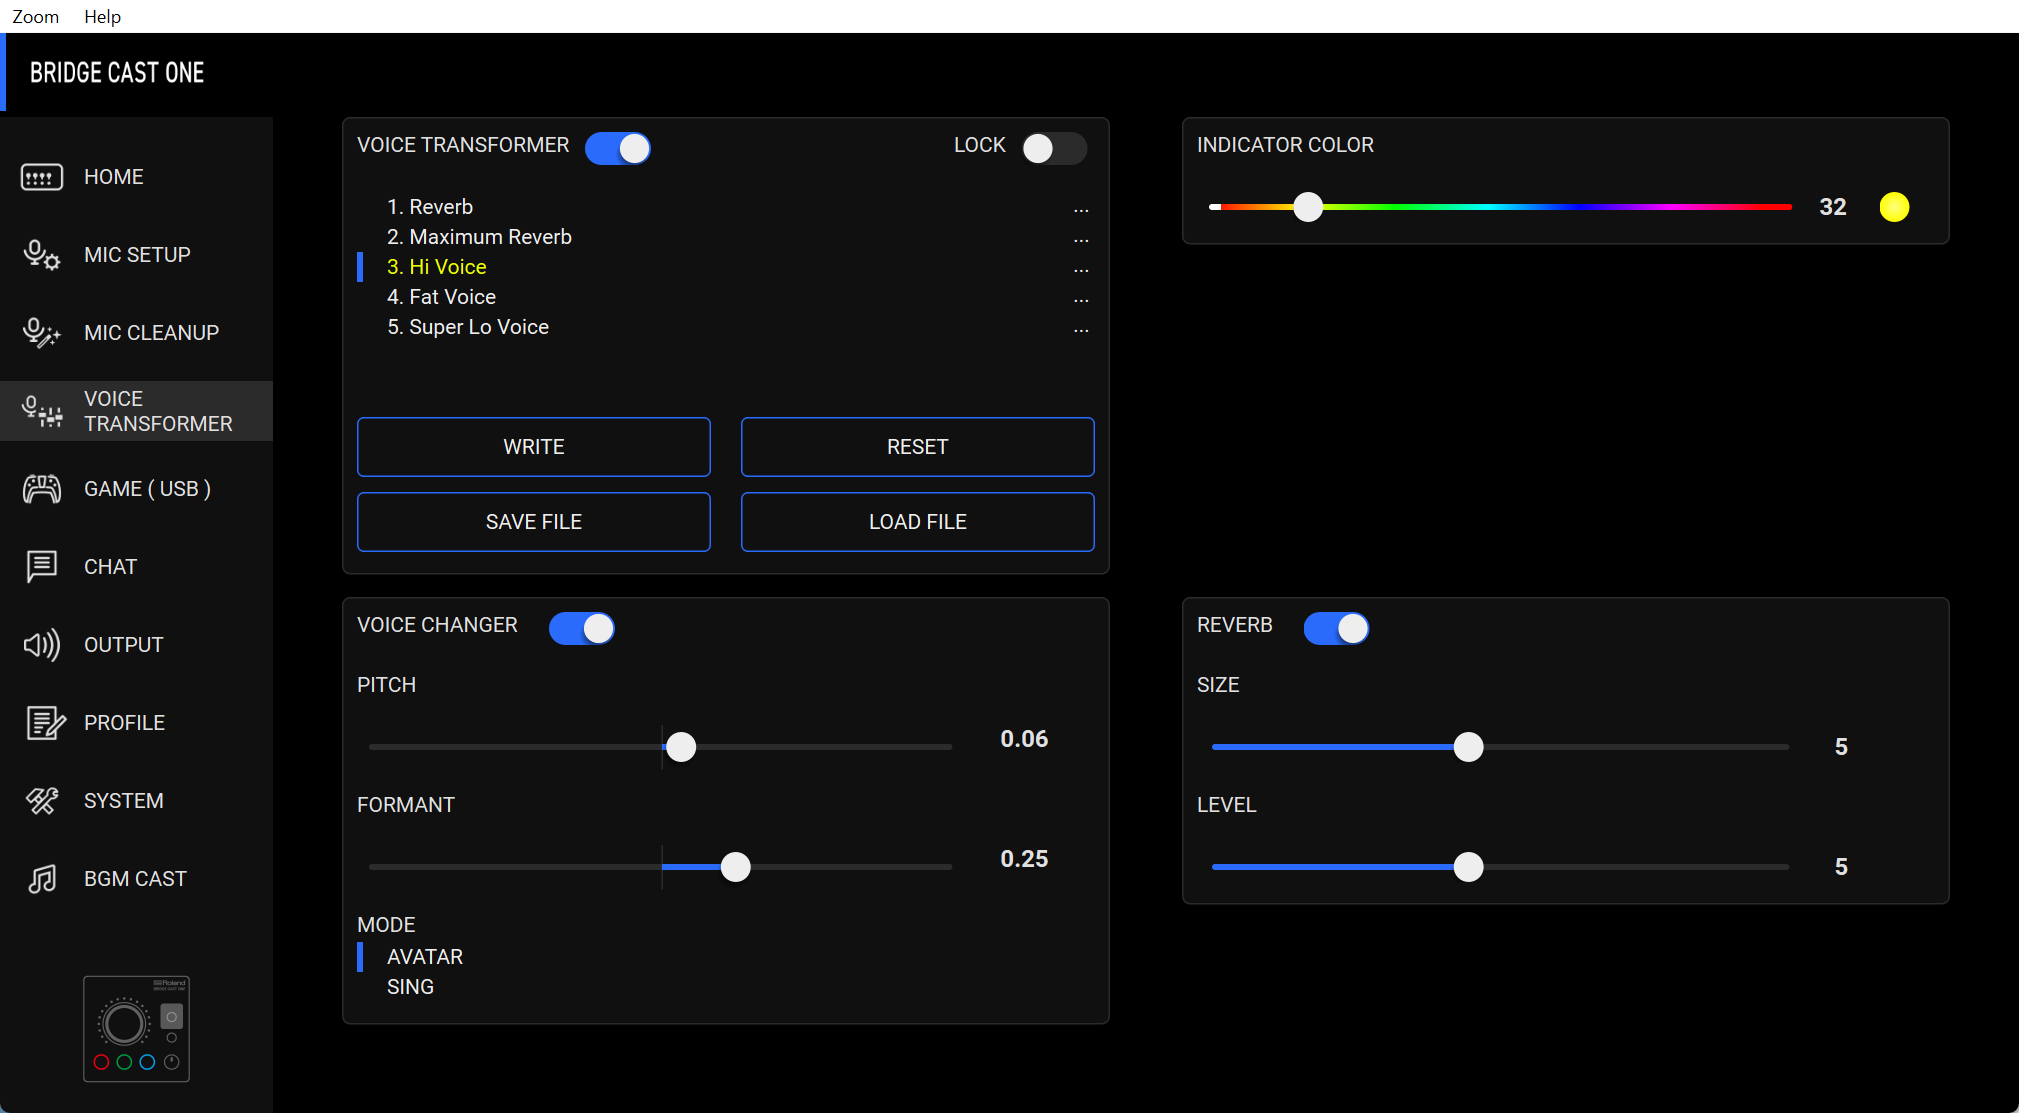This screenshot has width=2019, height=1113.
Task: Open options menu for 4. Fat Voice
Action: pos(1081,300)
